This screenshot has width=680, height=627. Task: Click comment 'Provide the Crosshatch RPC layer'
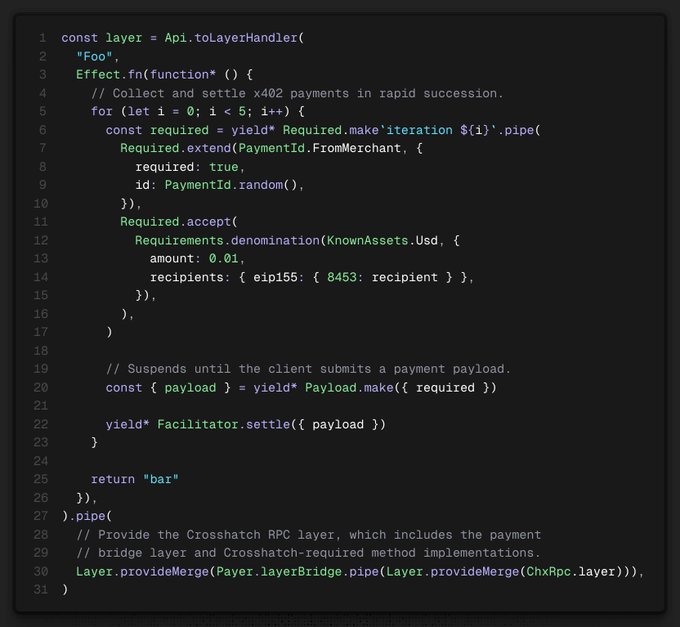click(x=216, y=535)
